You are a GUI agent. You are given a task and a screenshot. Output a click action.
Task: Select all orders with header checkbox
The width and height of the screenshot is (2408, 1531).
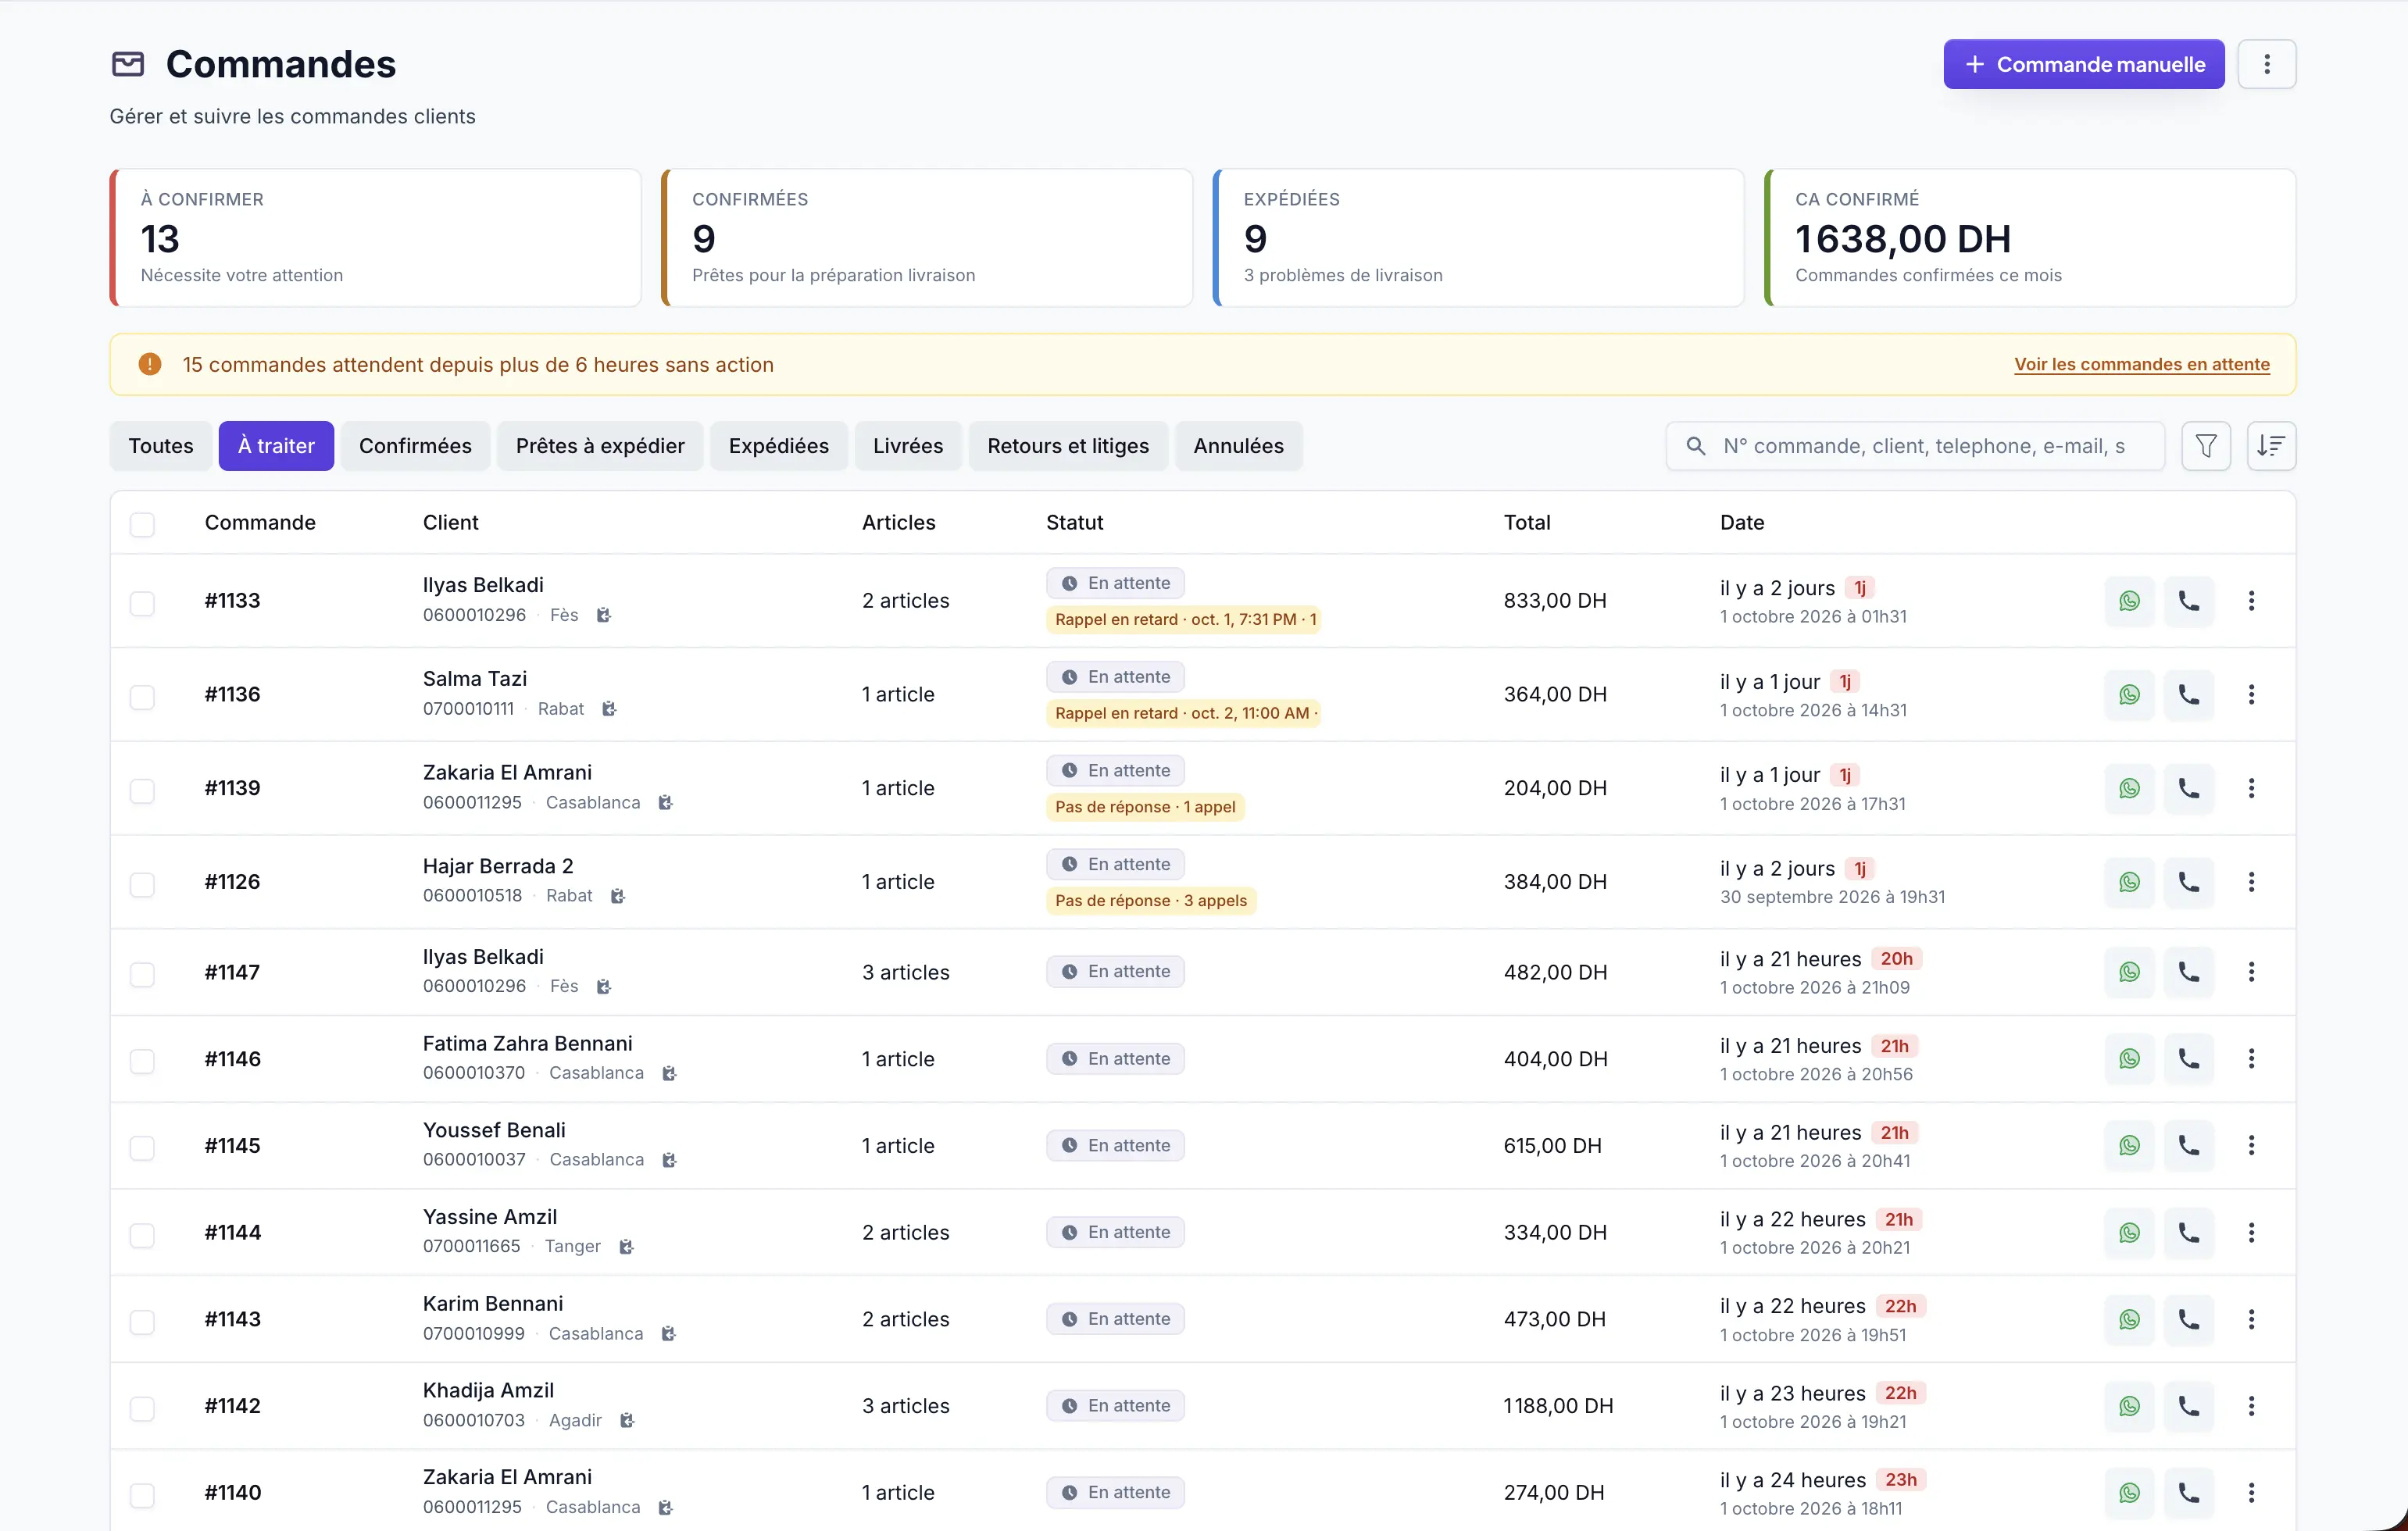click(x=142, y=524)
